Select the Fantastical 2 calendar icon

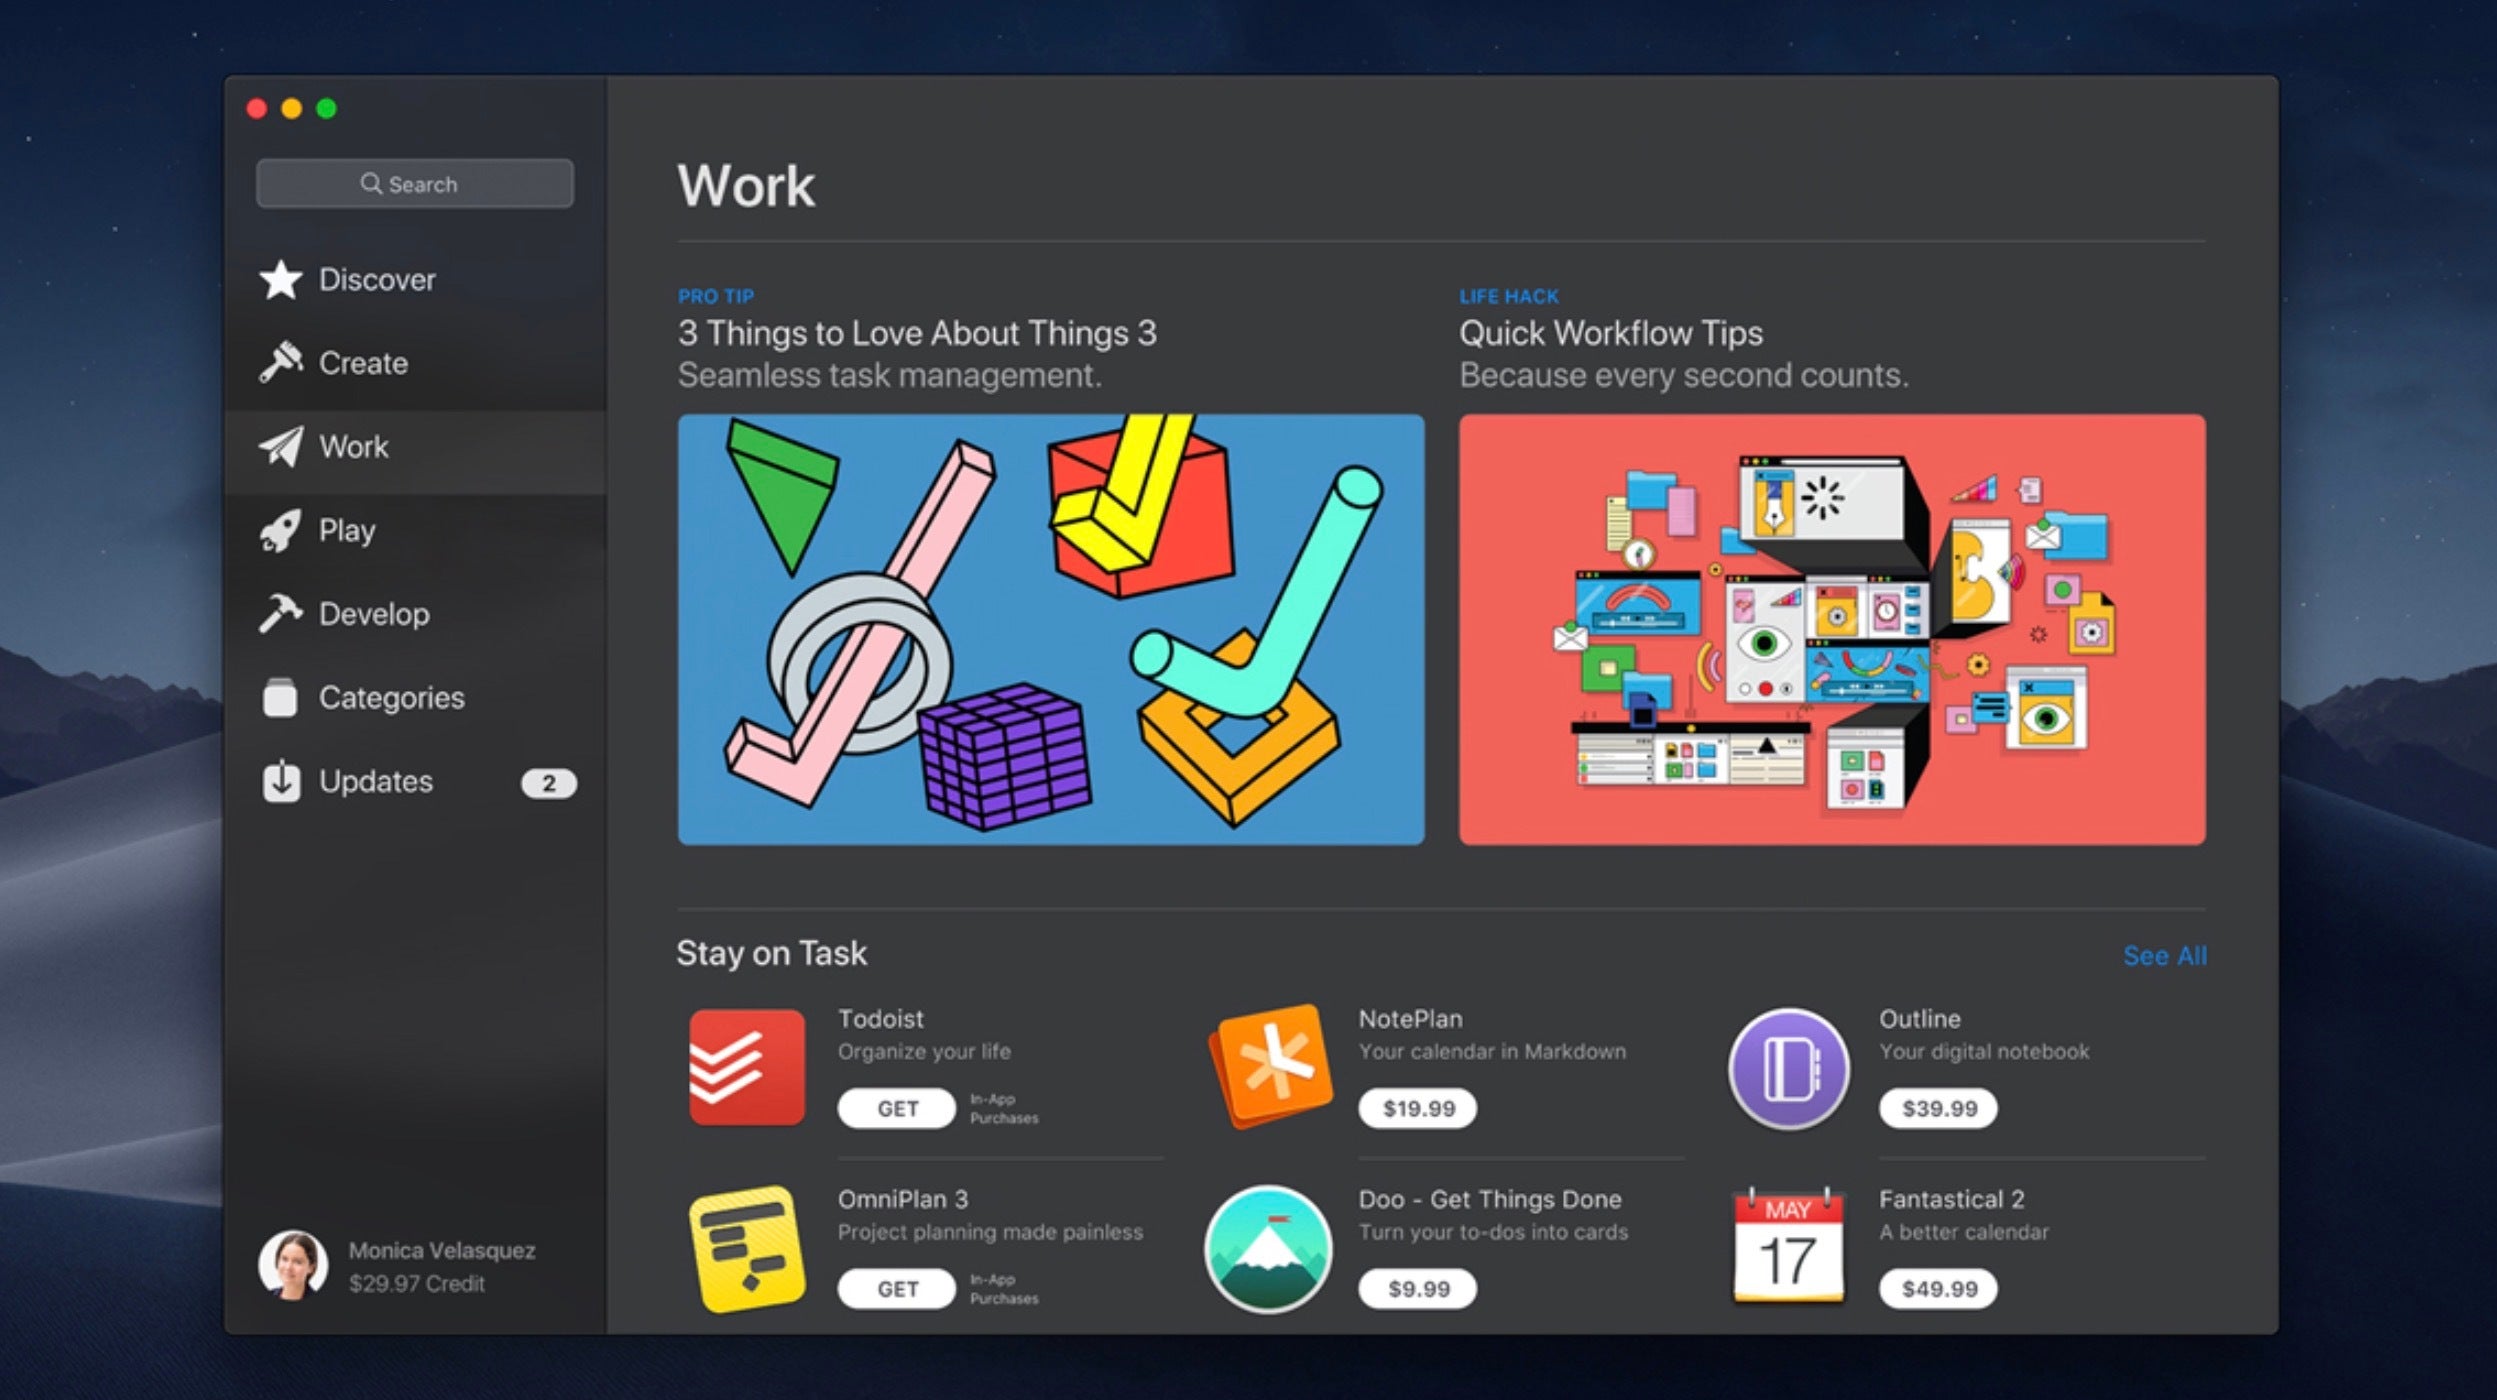pos(1789,1249)
